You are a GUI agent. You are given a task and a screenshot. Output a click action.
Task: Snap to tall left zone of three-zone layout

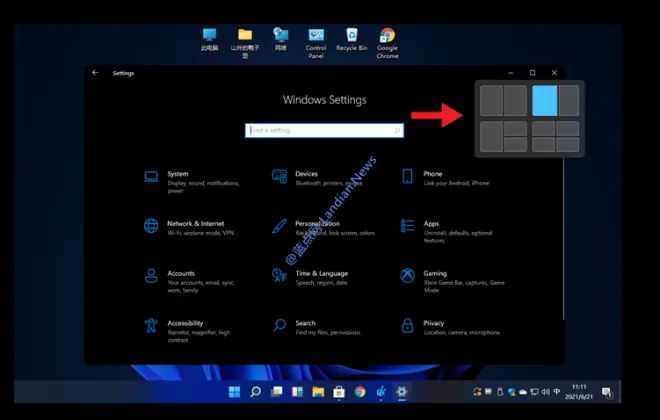point(491,137)
